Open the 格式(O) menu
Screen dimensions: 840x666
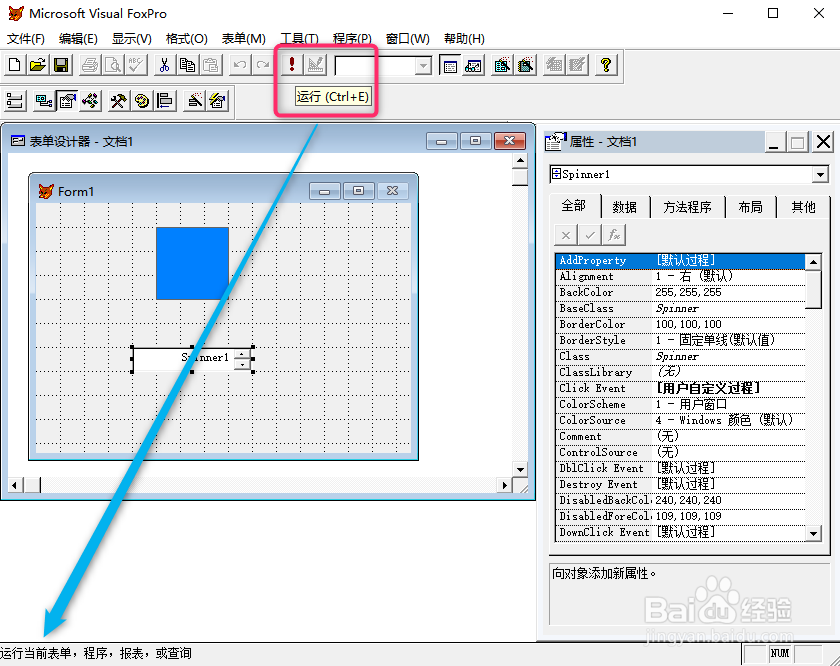[186, 39]
